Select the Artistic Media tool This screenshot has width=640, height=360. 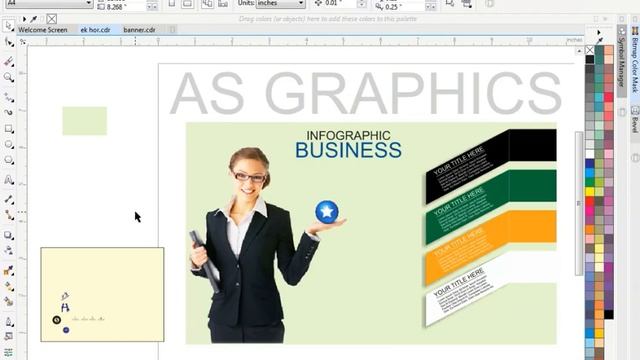click(x=8, y=112)
